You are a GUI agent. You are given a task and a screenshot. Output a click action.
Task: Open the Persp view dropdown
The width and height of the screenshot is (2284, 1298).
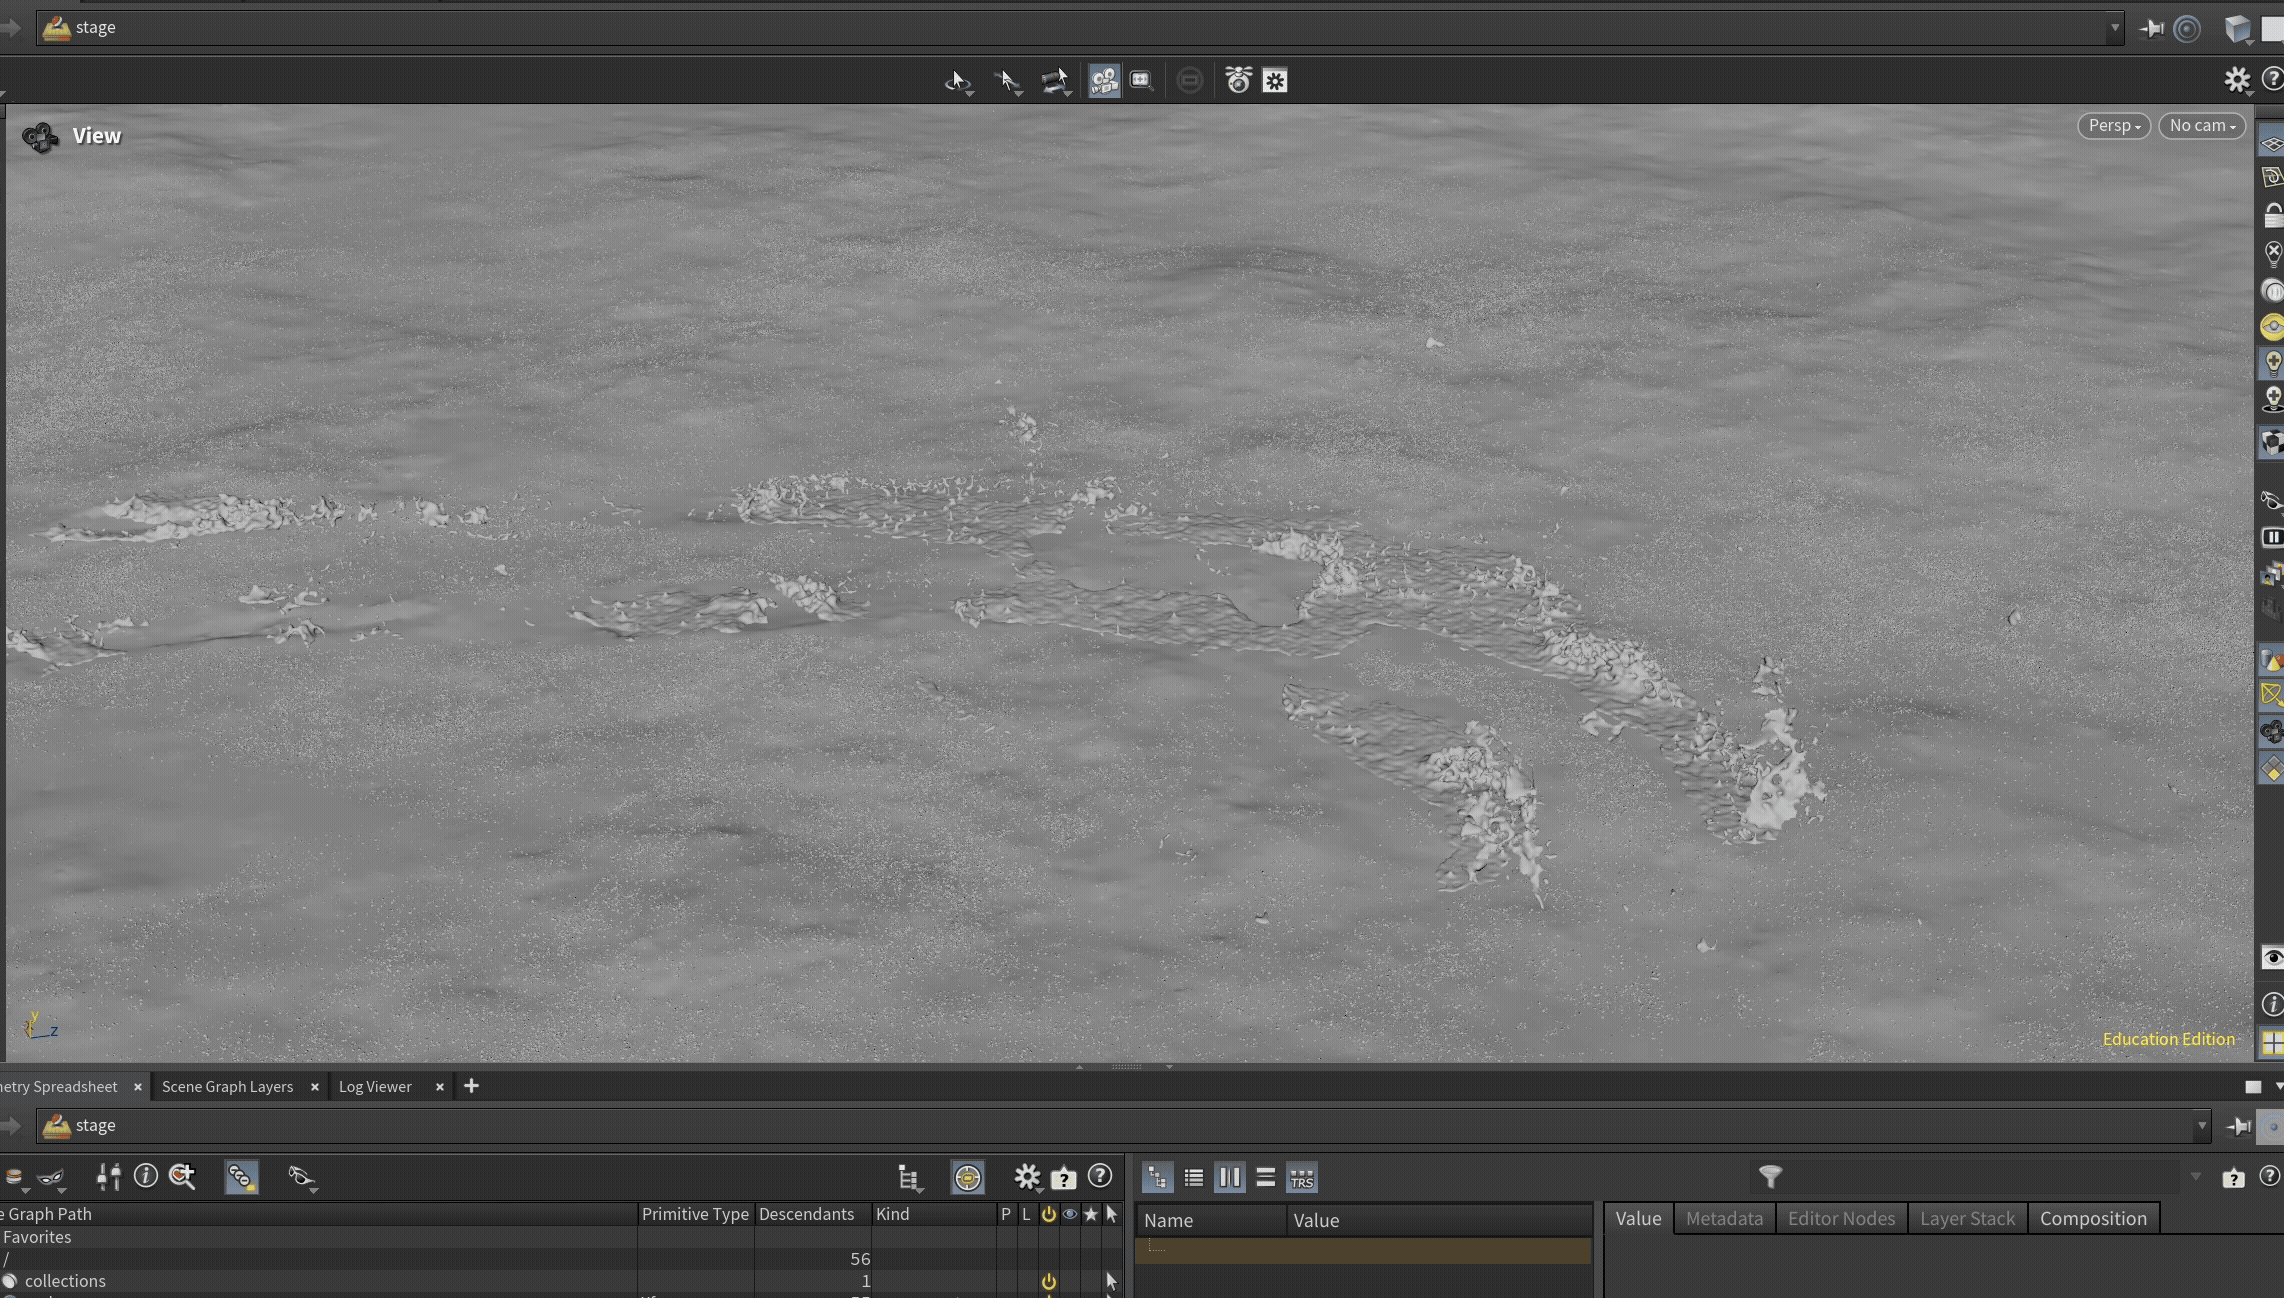[2113, 125]
